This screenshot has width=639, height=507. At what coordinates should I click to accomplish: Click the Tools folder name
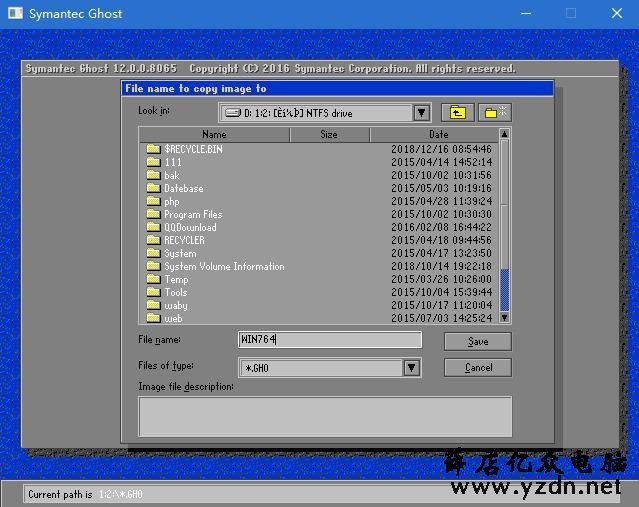coord(176,293)
